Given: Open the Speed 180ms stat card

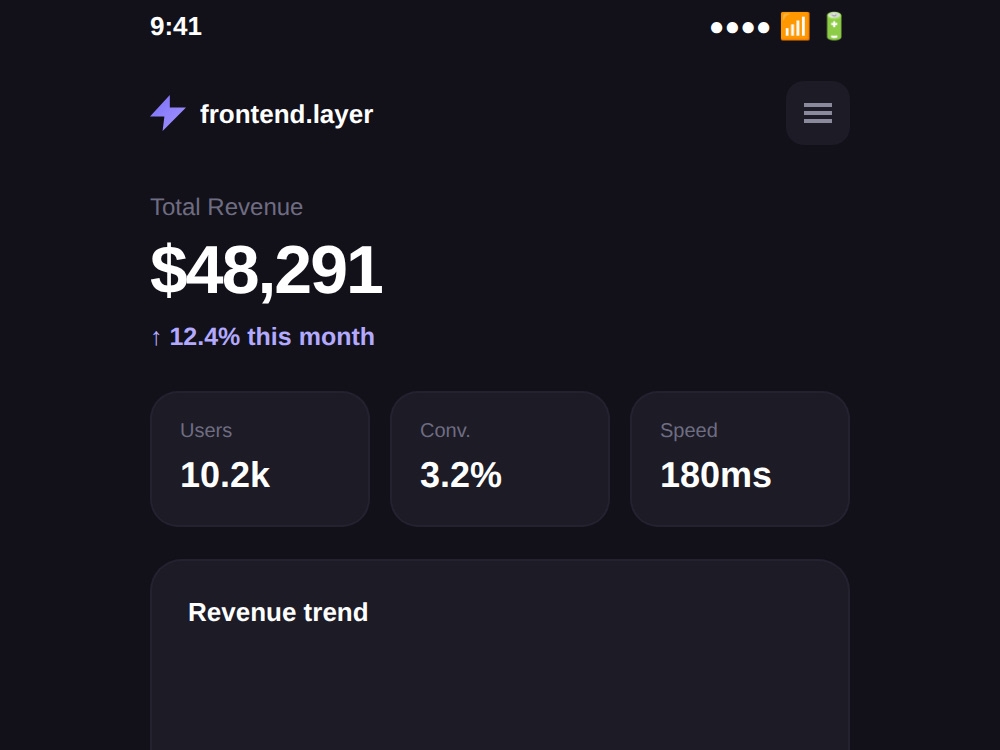Looking at the screenshot, I should [x=740, y=459].
